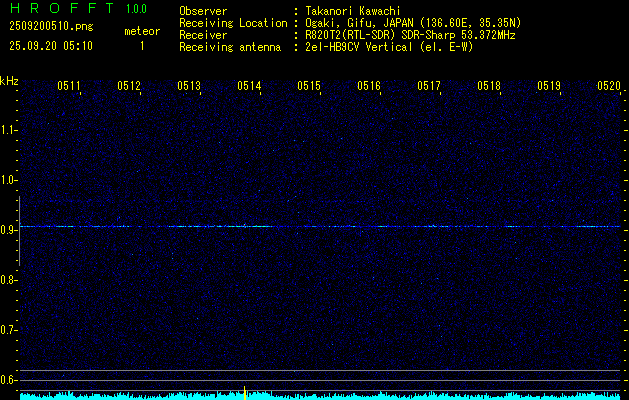Click the cyan signal level strip at bottom
Screen dimensions: 629x400
pyautogui.click(x=320, y=396)
